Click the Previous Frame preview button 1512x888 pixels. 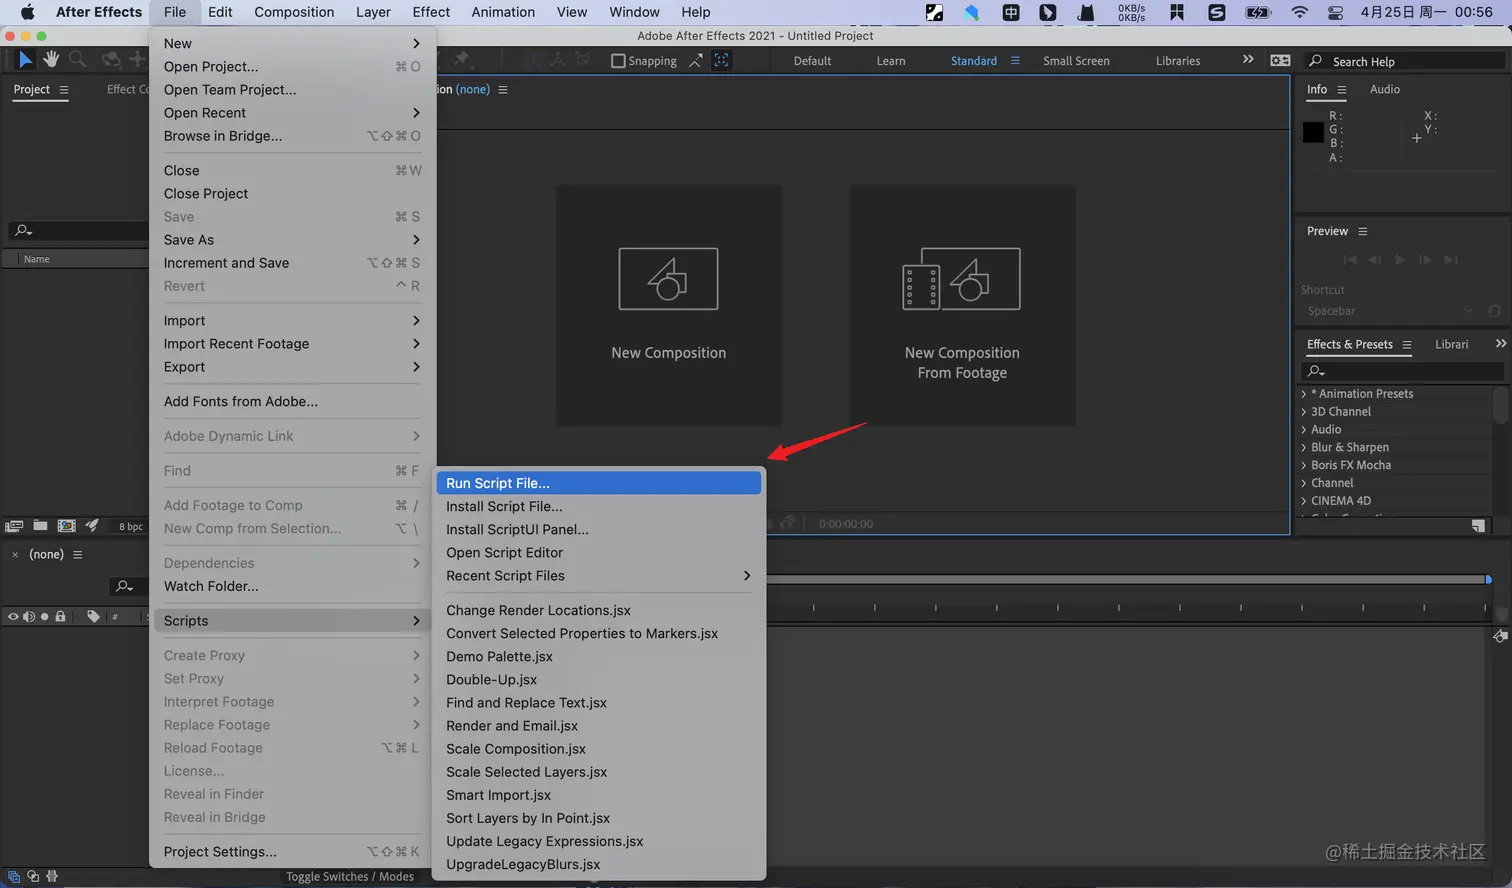point(1375,260)
